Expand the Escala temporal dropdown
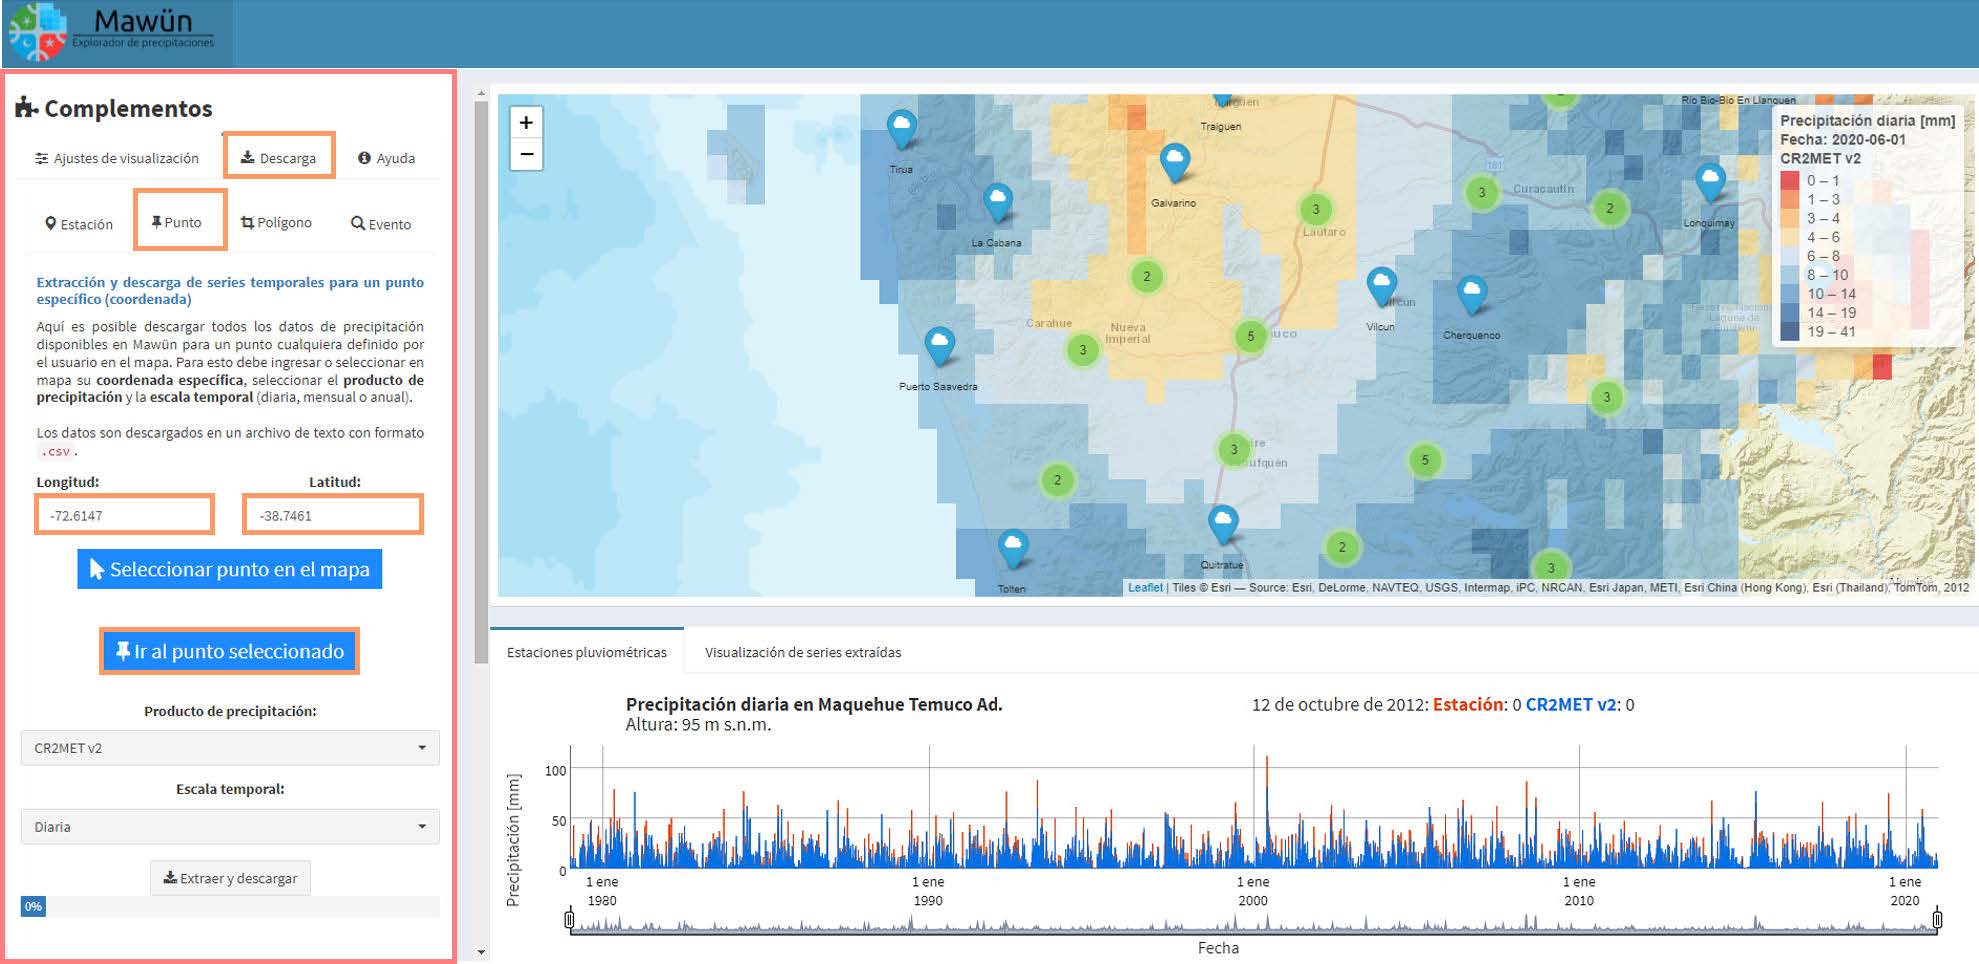The image size is (1979, 964). (x=230, y=827)
